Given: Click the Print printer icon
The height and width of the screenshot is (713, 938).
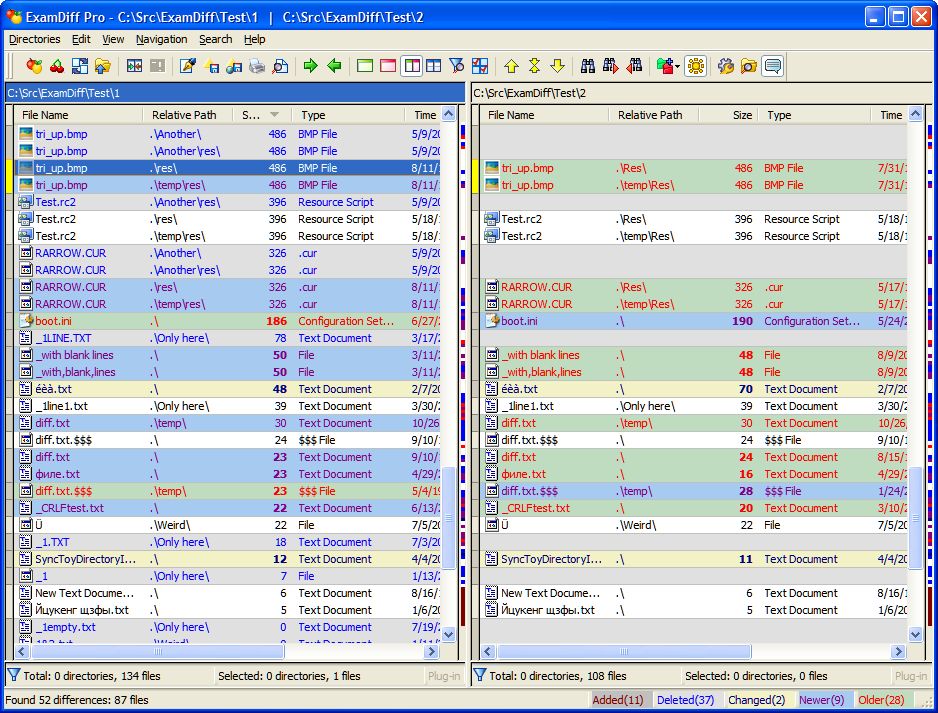Looking at the screenshot, I should pos(257,66).
